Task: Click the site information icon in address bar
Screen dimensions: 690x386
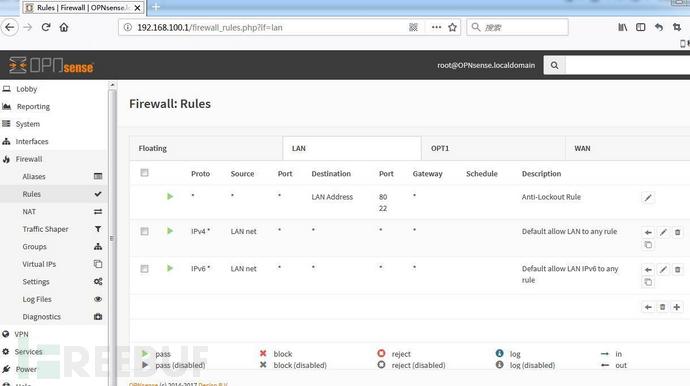Action: (x=128, y=27)
